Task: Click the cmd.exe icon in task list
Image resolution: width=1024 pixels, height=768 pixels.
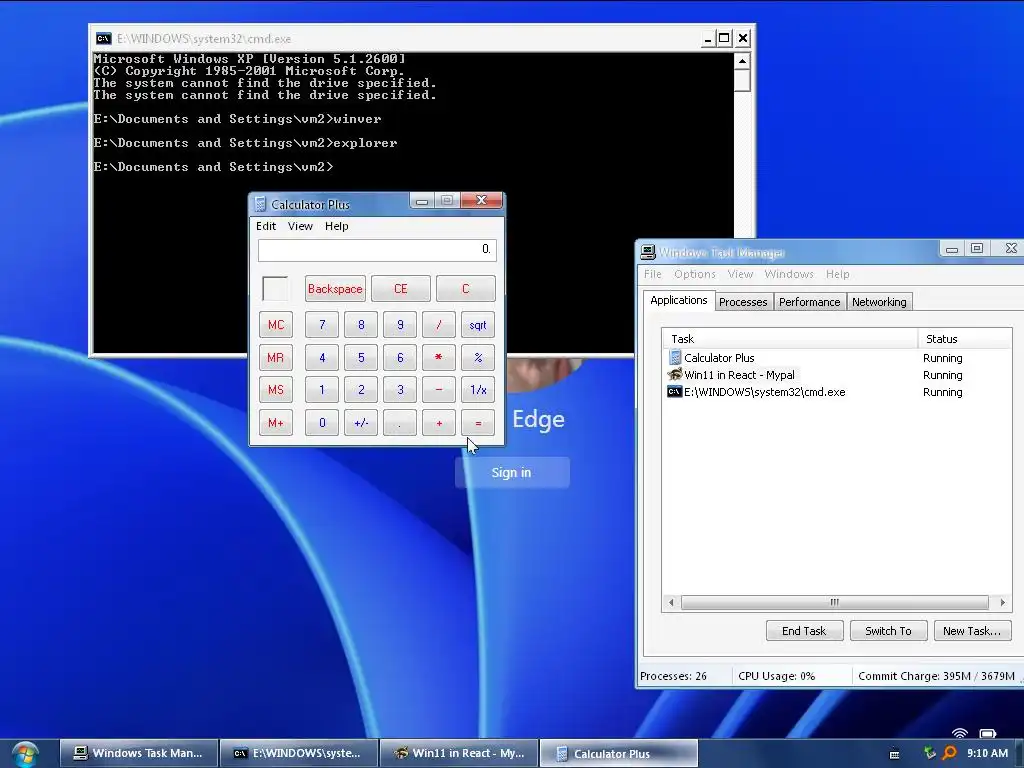Action: (675, 391)
